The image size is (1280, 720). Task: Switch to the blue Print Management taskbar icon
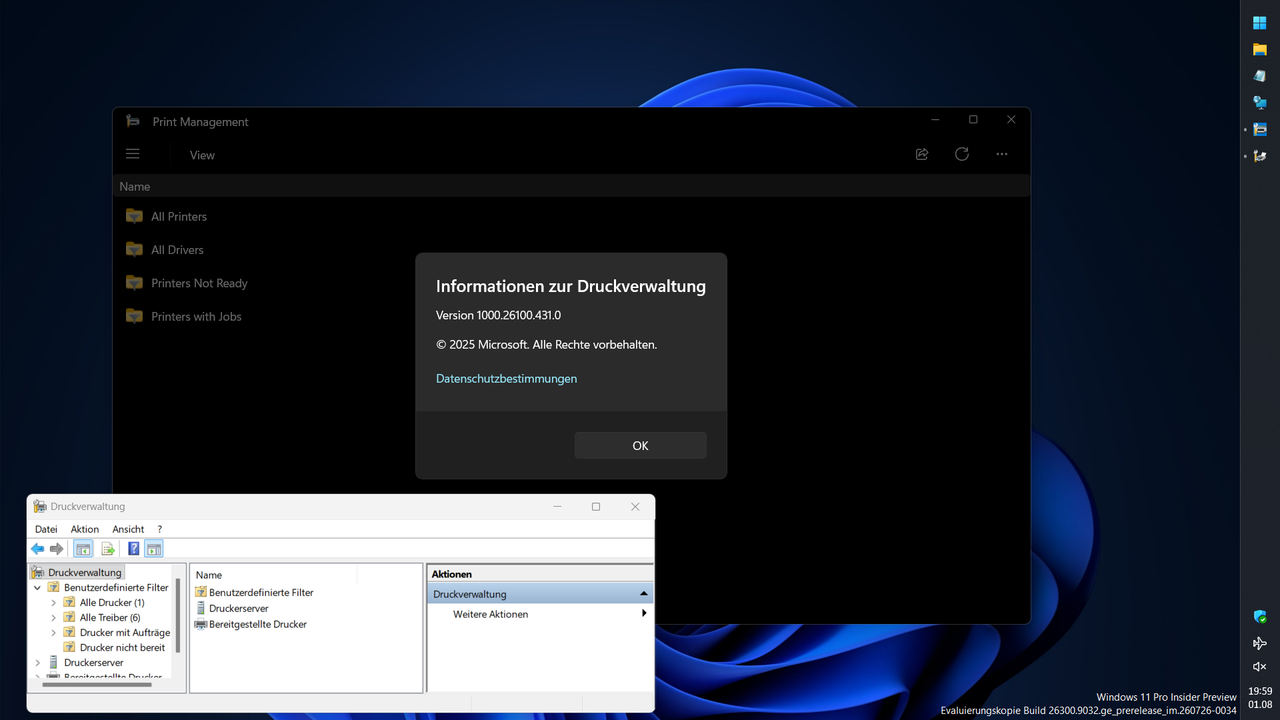(1260, 129)
